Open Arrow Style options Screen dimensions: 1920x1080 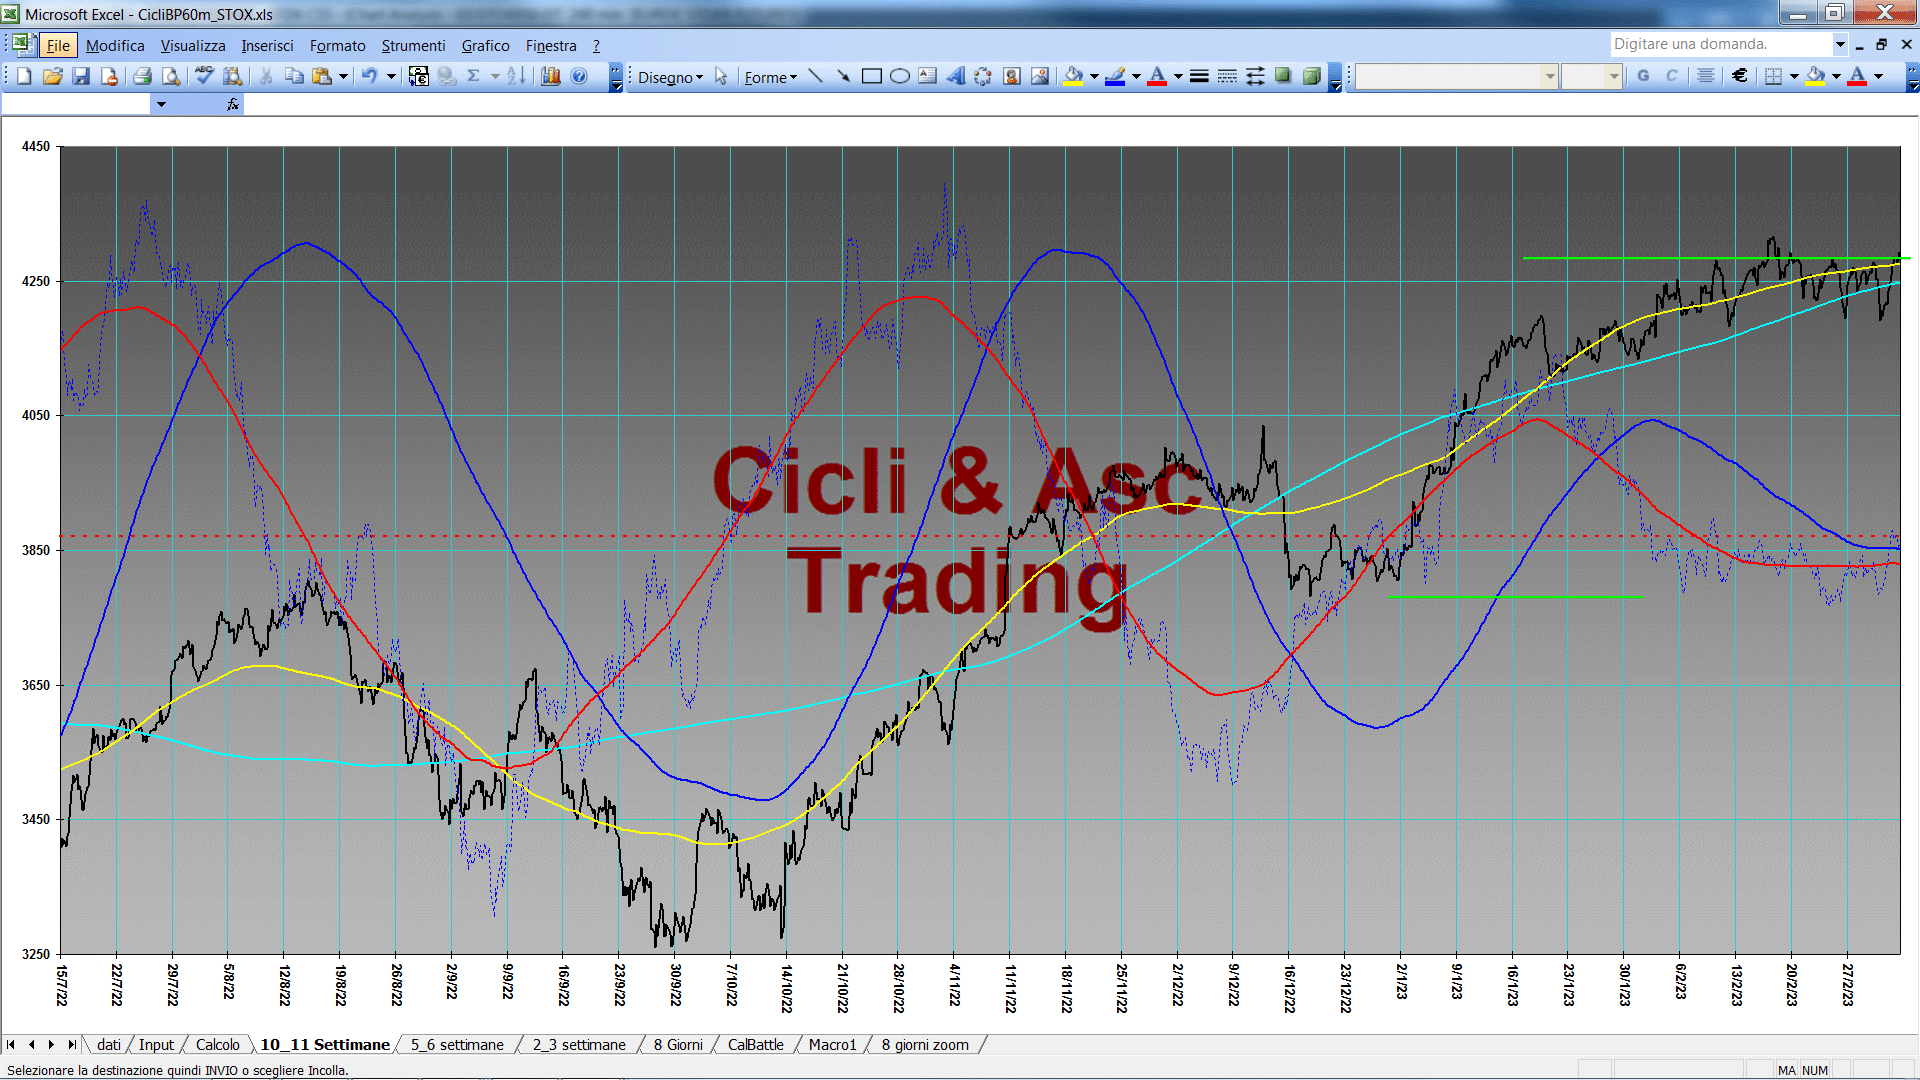[x=1255, y=76]
